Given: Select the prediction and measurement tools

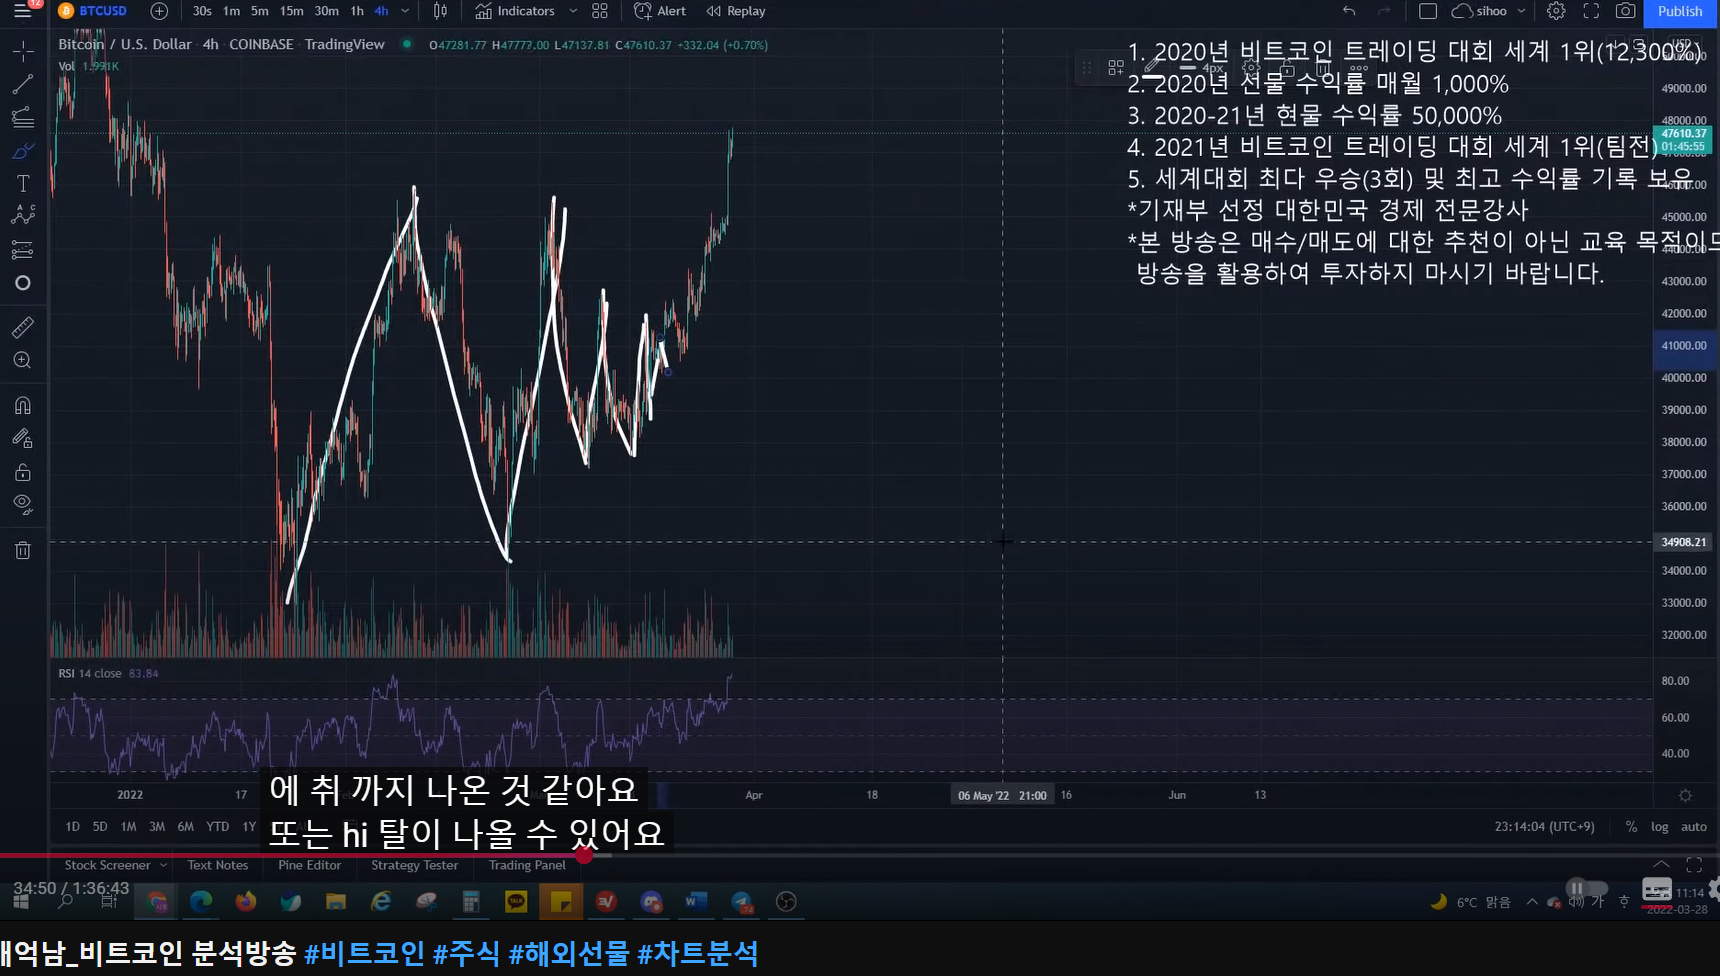Looking at the screenshot, I should (x=23, y=250).
